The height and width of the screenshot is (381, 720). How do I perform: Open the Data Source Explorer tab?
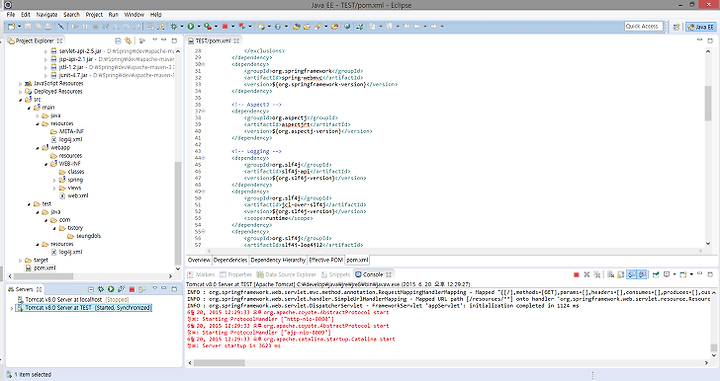[x=286, y=275]
